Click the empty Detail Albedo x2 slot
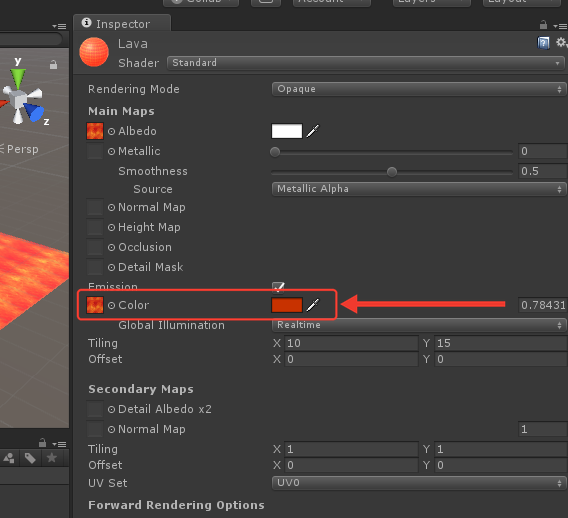Viewport: 568px width, 518px height. [95, 409]
